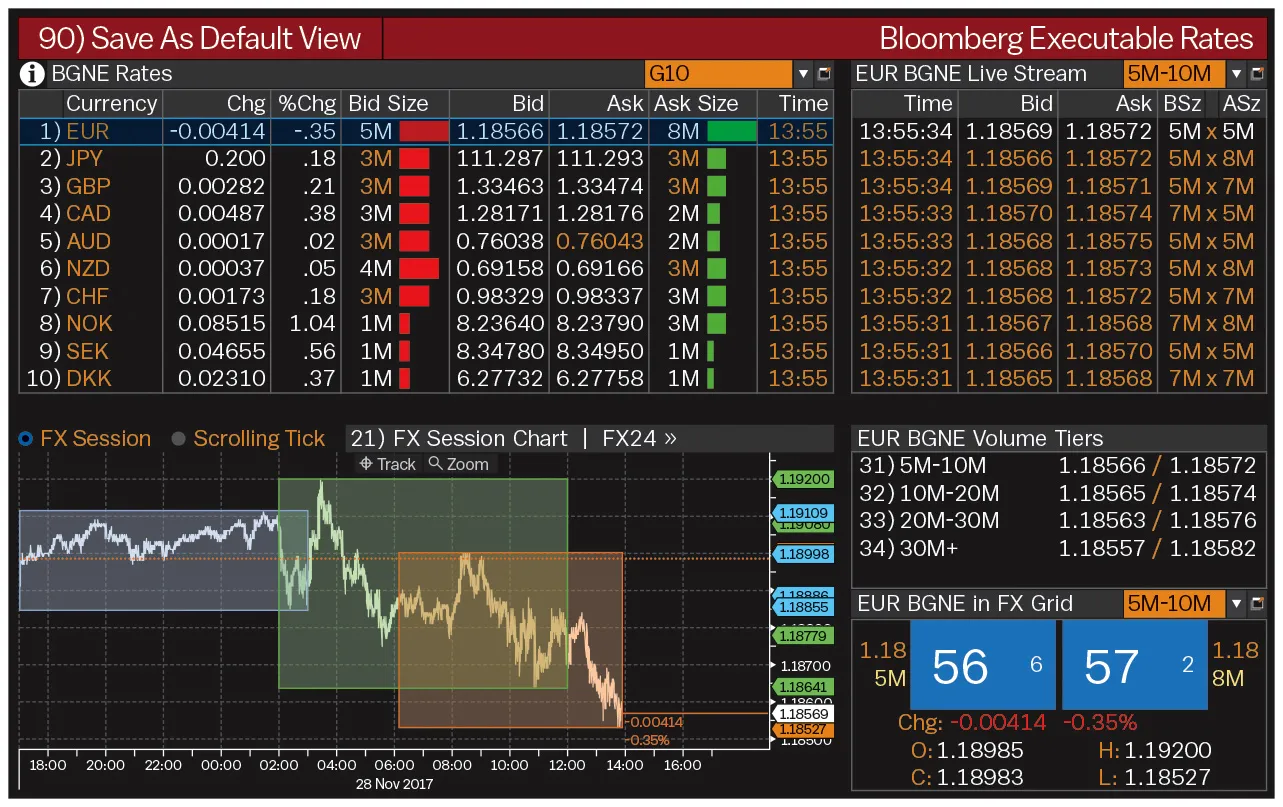Screen dimensions: 1283x807
Task: Select the Track crosshair tool on the chart
Action: pyautogui.click(x=387, y=463)
